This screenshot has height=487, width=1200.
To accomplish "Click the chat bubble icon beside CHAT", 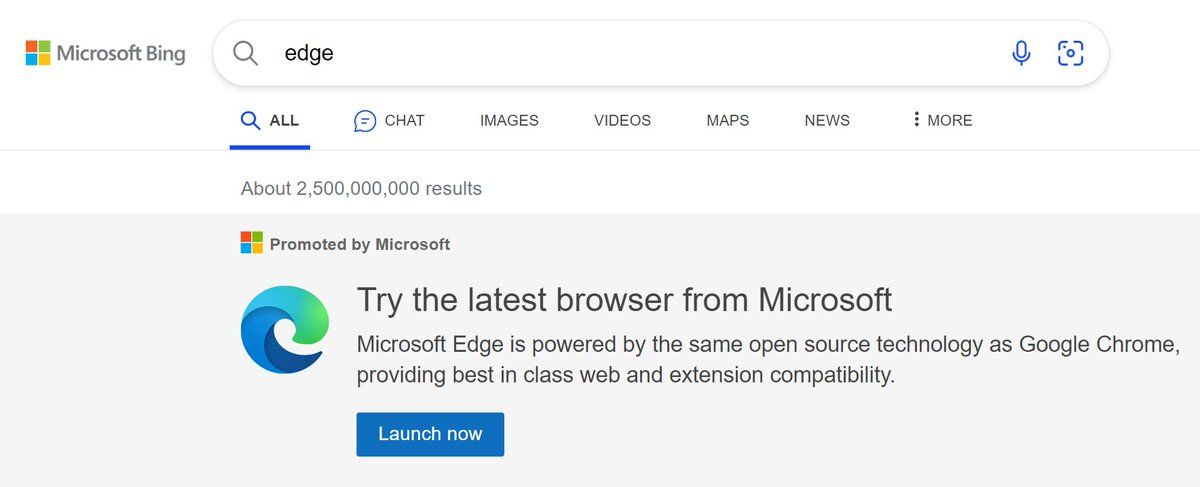I will coord(365,121).
